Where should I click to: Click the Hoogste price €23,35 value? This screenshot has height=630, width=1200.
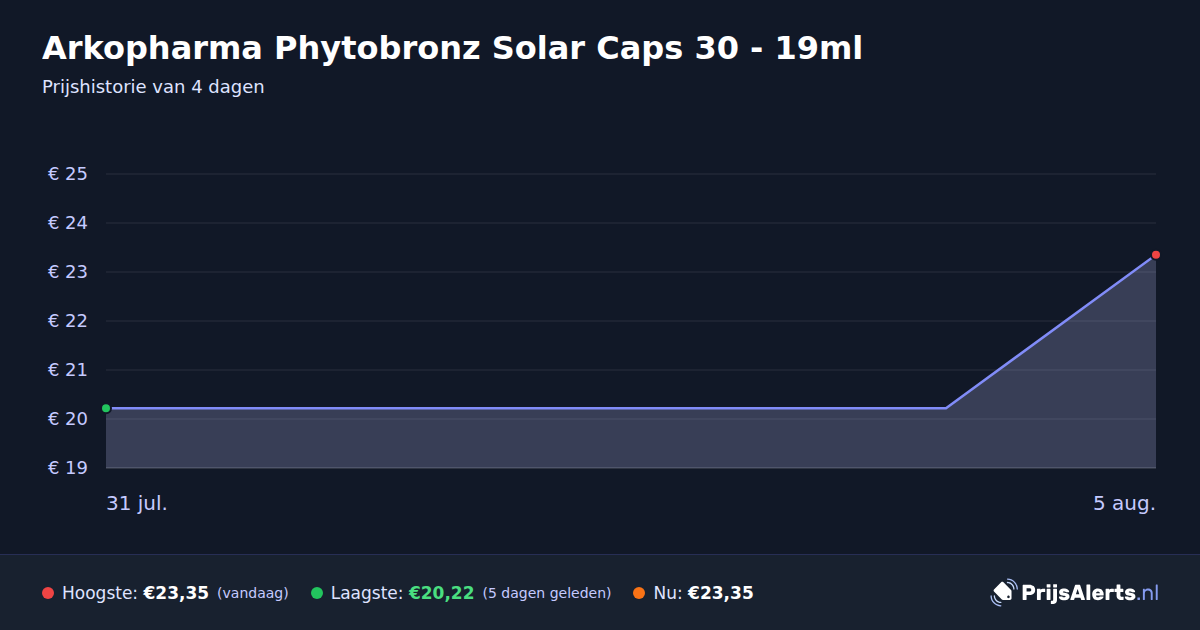click(x=176, y=593)
